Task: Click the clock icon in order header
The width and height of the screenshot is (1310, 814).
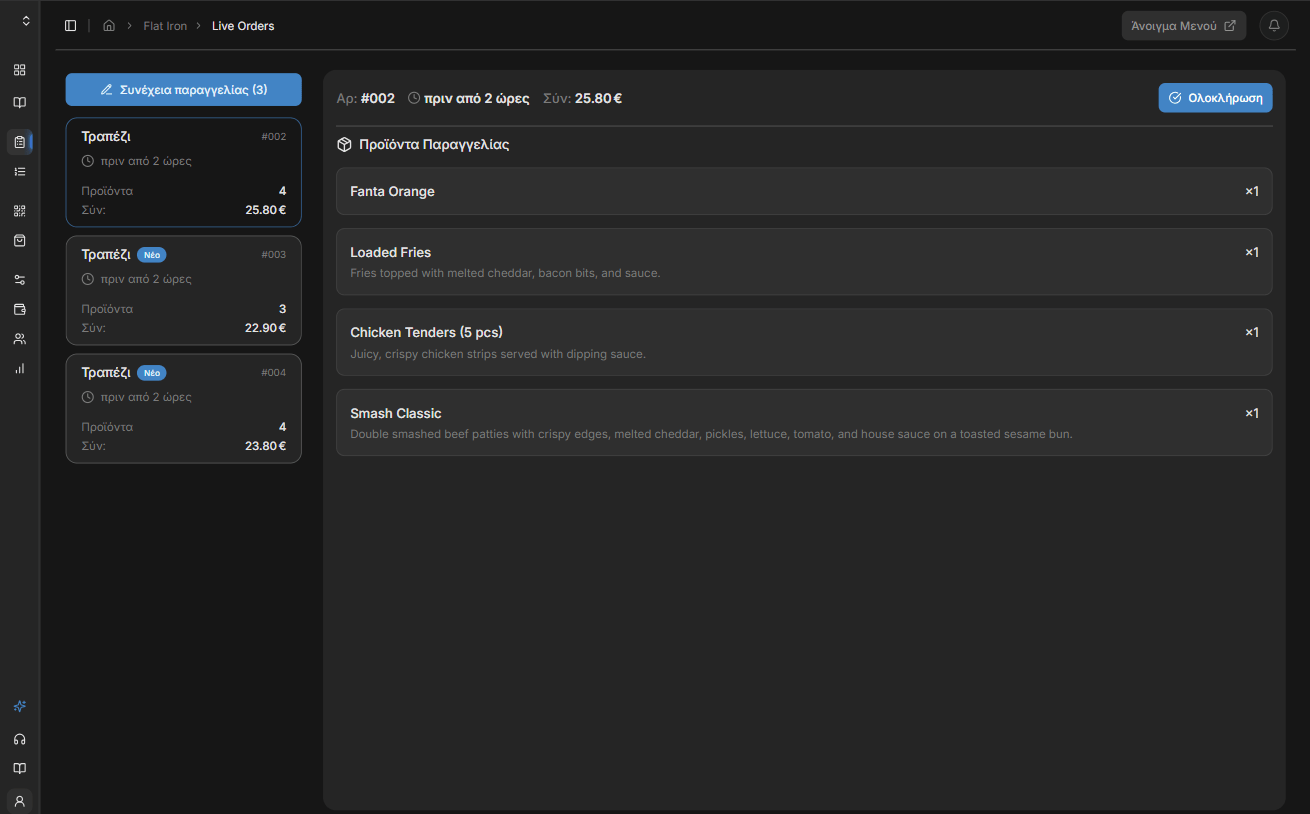Action: [414, 98]
